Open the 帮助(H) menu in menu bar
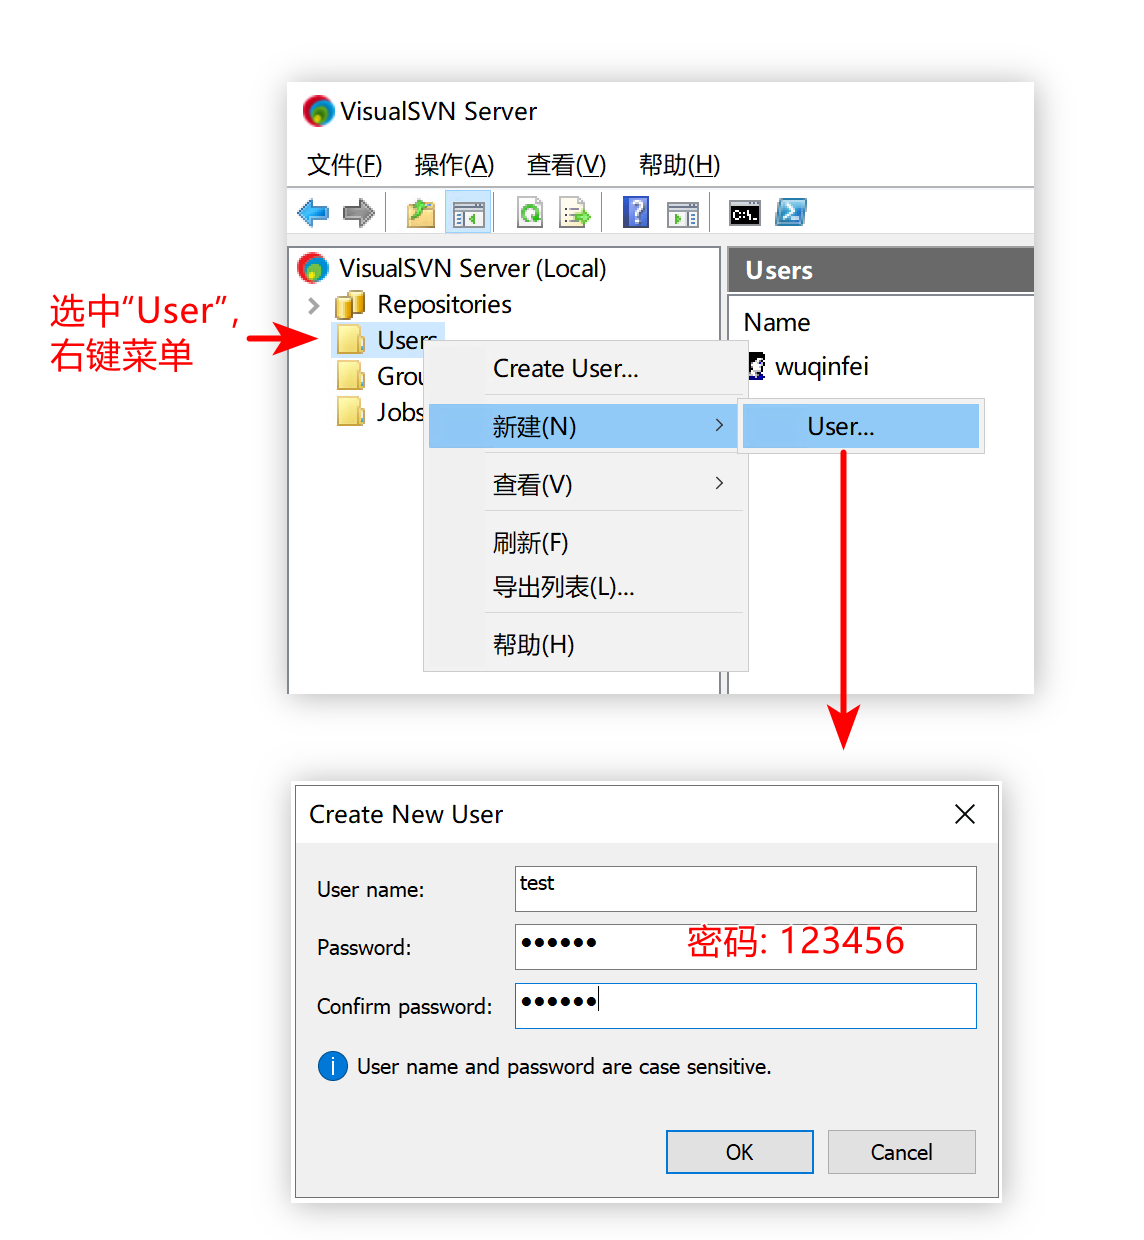The image size is (1144, 1240). [679, 164]
